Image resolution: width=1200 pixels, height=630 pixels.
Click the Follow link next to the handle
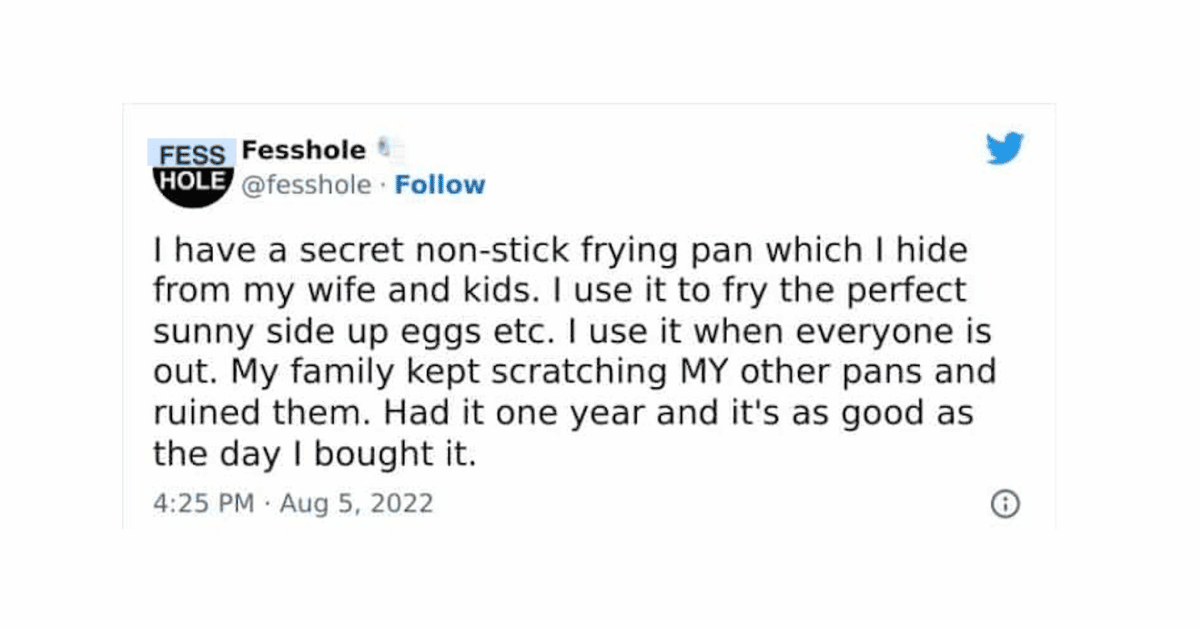(x=440, y=184)
